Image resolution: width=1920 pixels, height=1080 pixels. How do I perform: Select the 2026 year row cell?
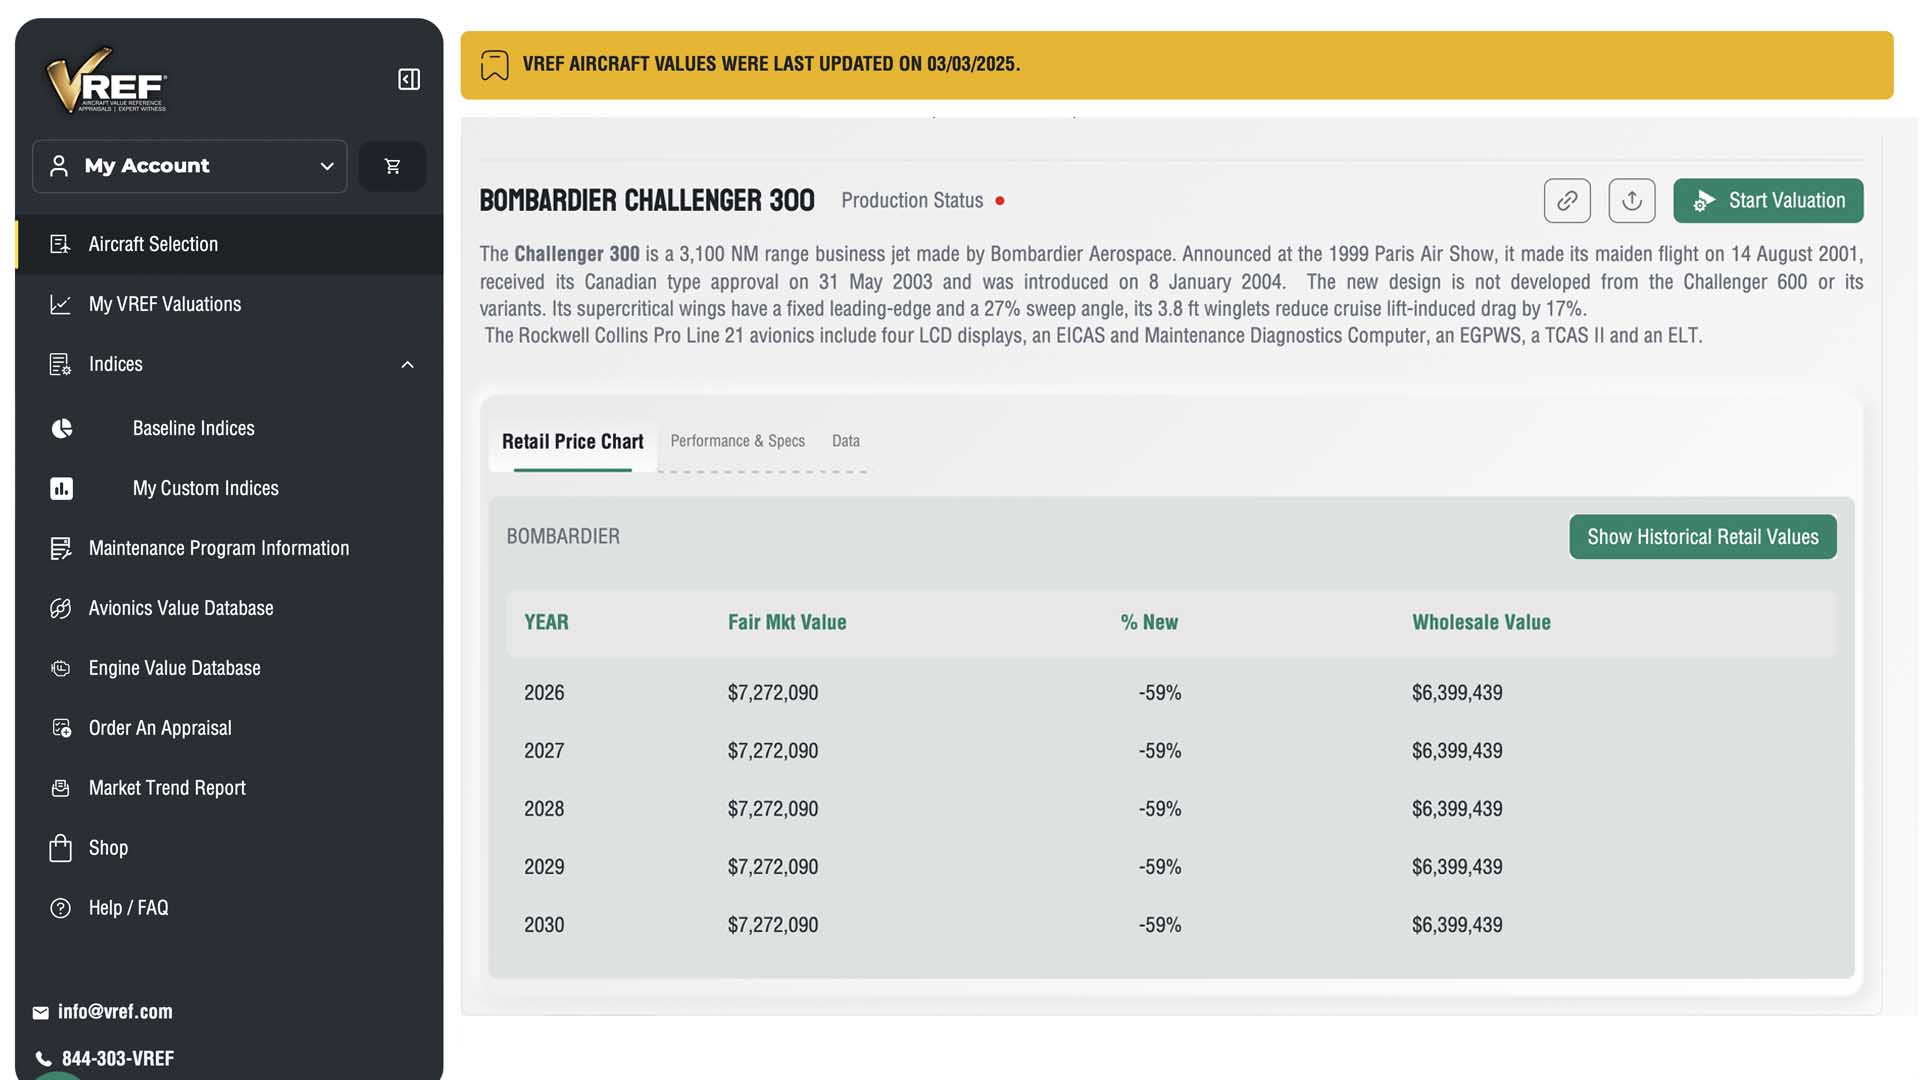[544, 693]
